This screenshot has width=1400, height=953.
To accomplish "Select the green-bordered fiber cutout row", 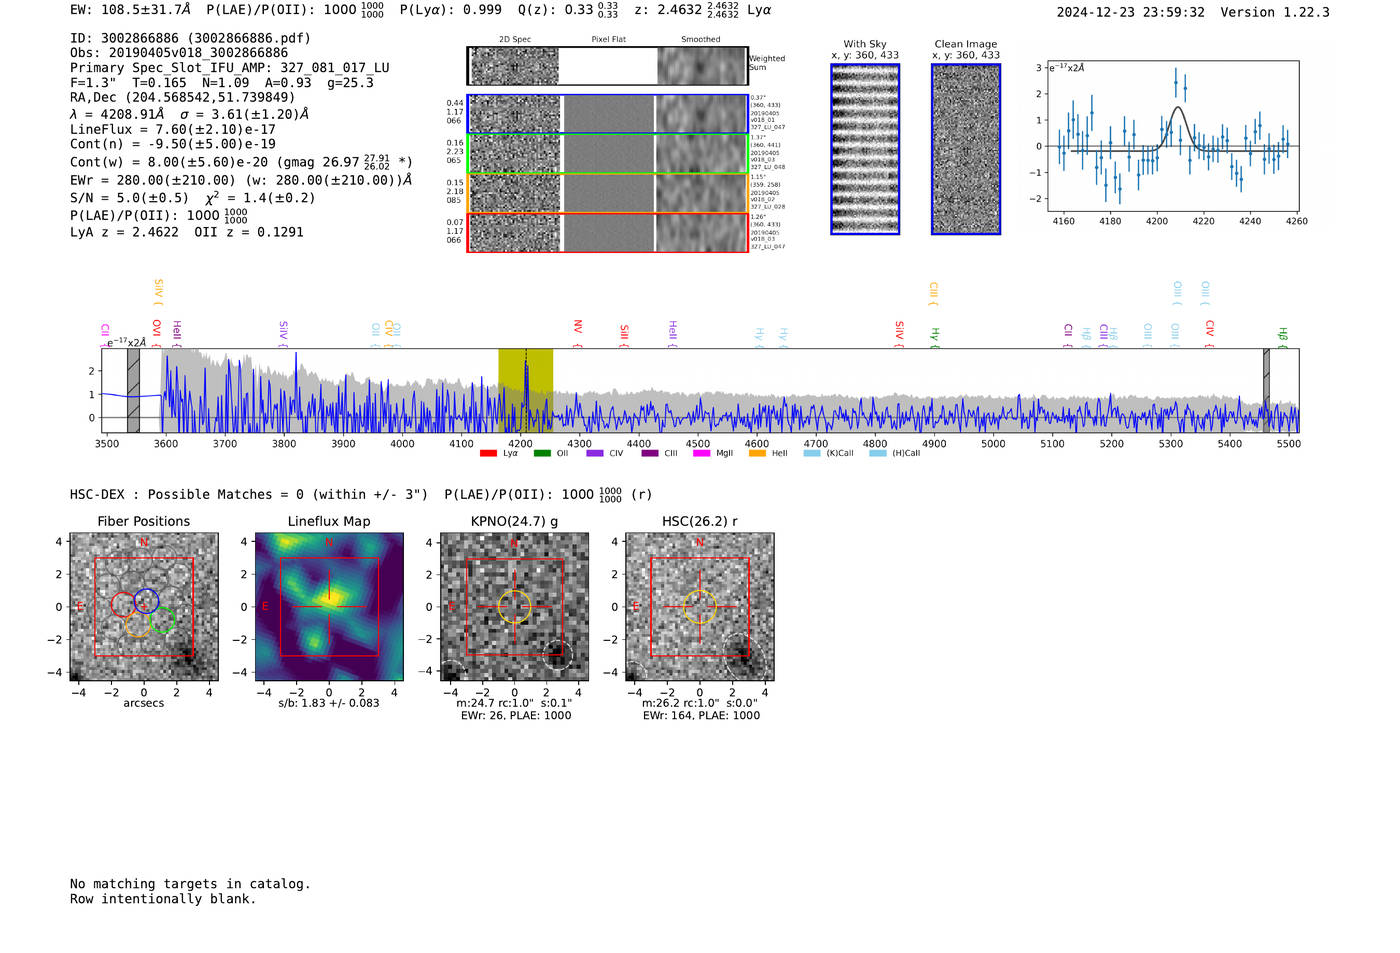I will coord(608,154).
